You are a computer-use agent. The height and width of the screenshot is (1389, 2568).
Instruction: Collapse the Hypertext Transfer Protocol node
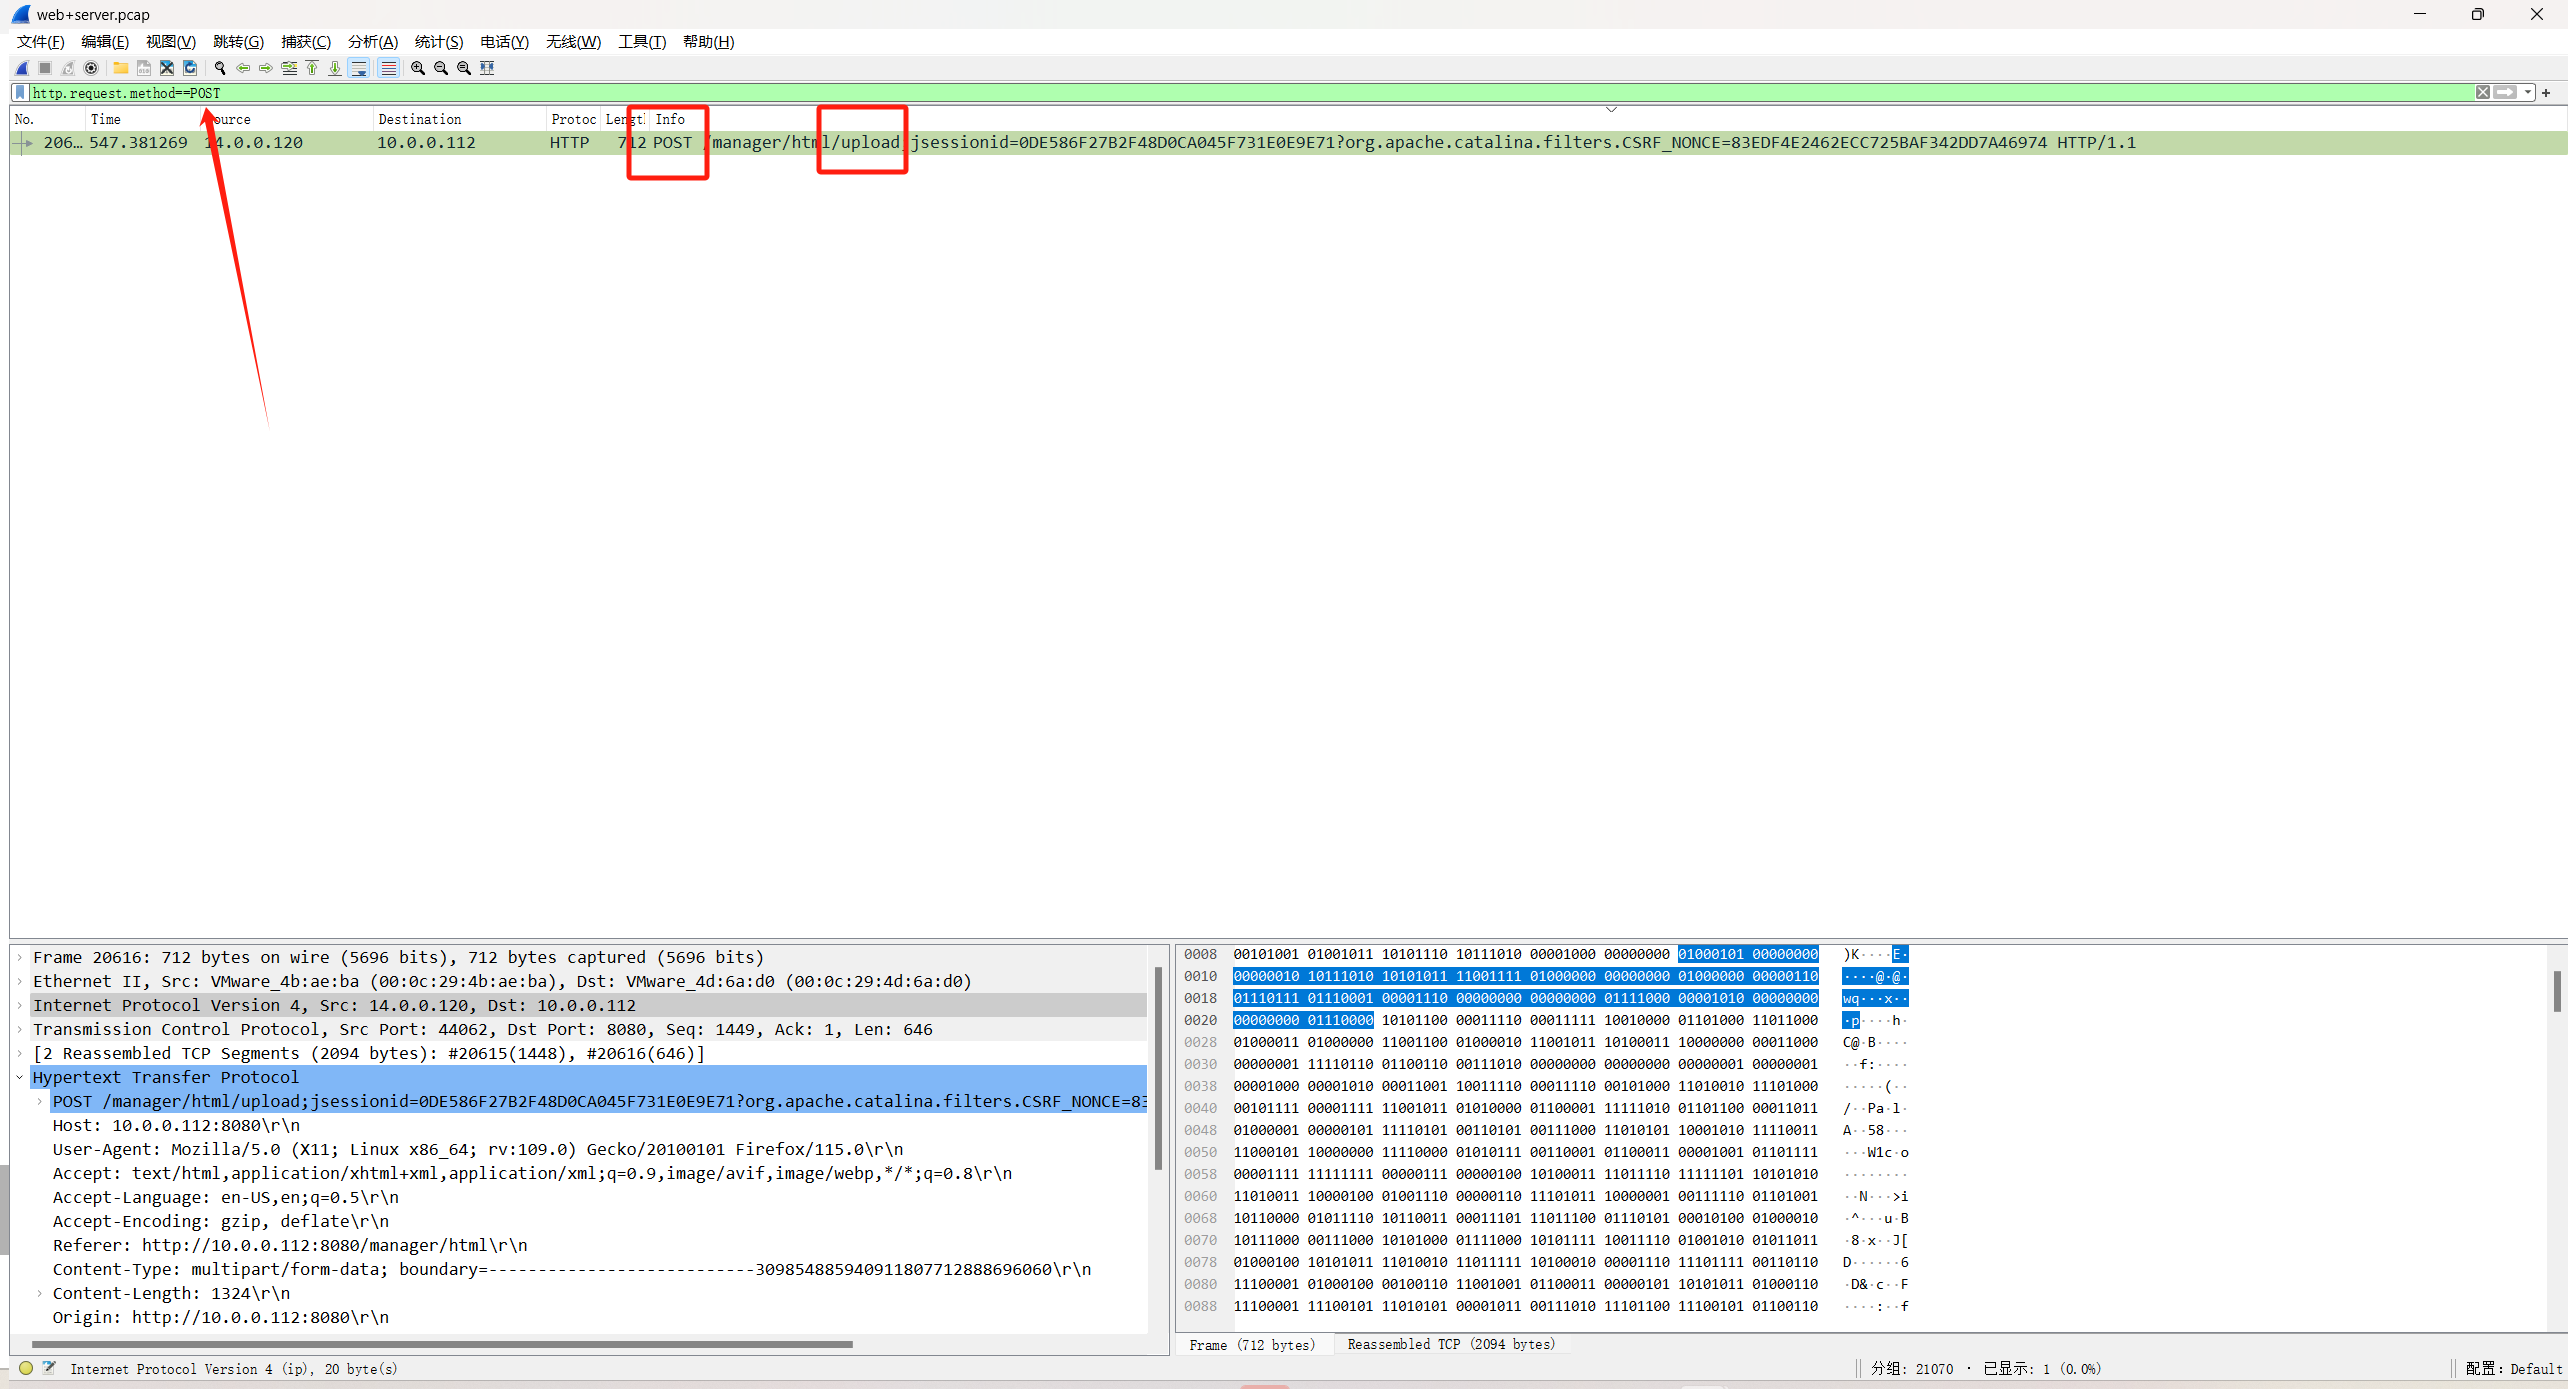tap(20, 1077)
